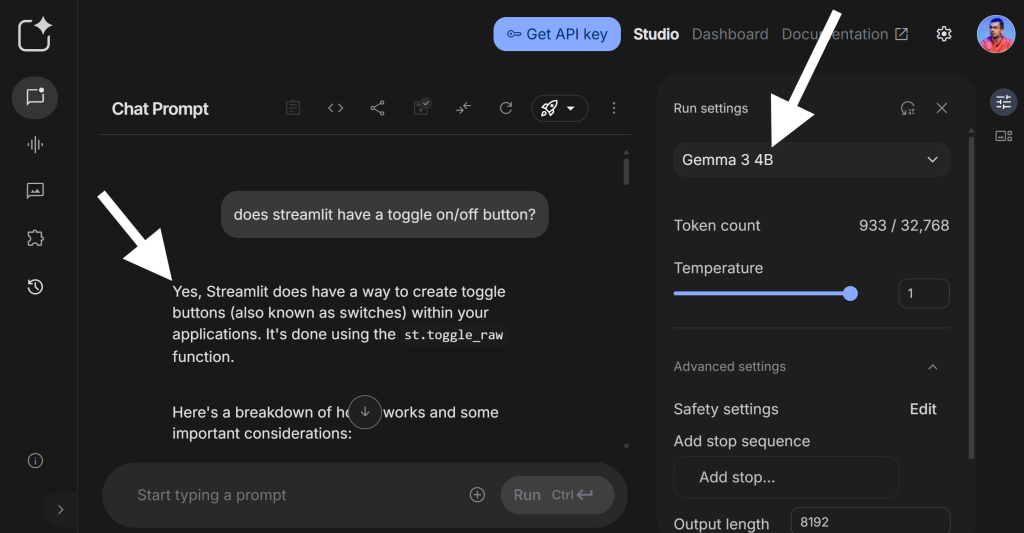Click the run settings panel scrollbar
The width and height of the screenshot is (1024, 533).
click(971, 297)
